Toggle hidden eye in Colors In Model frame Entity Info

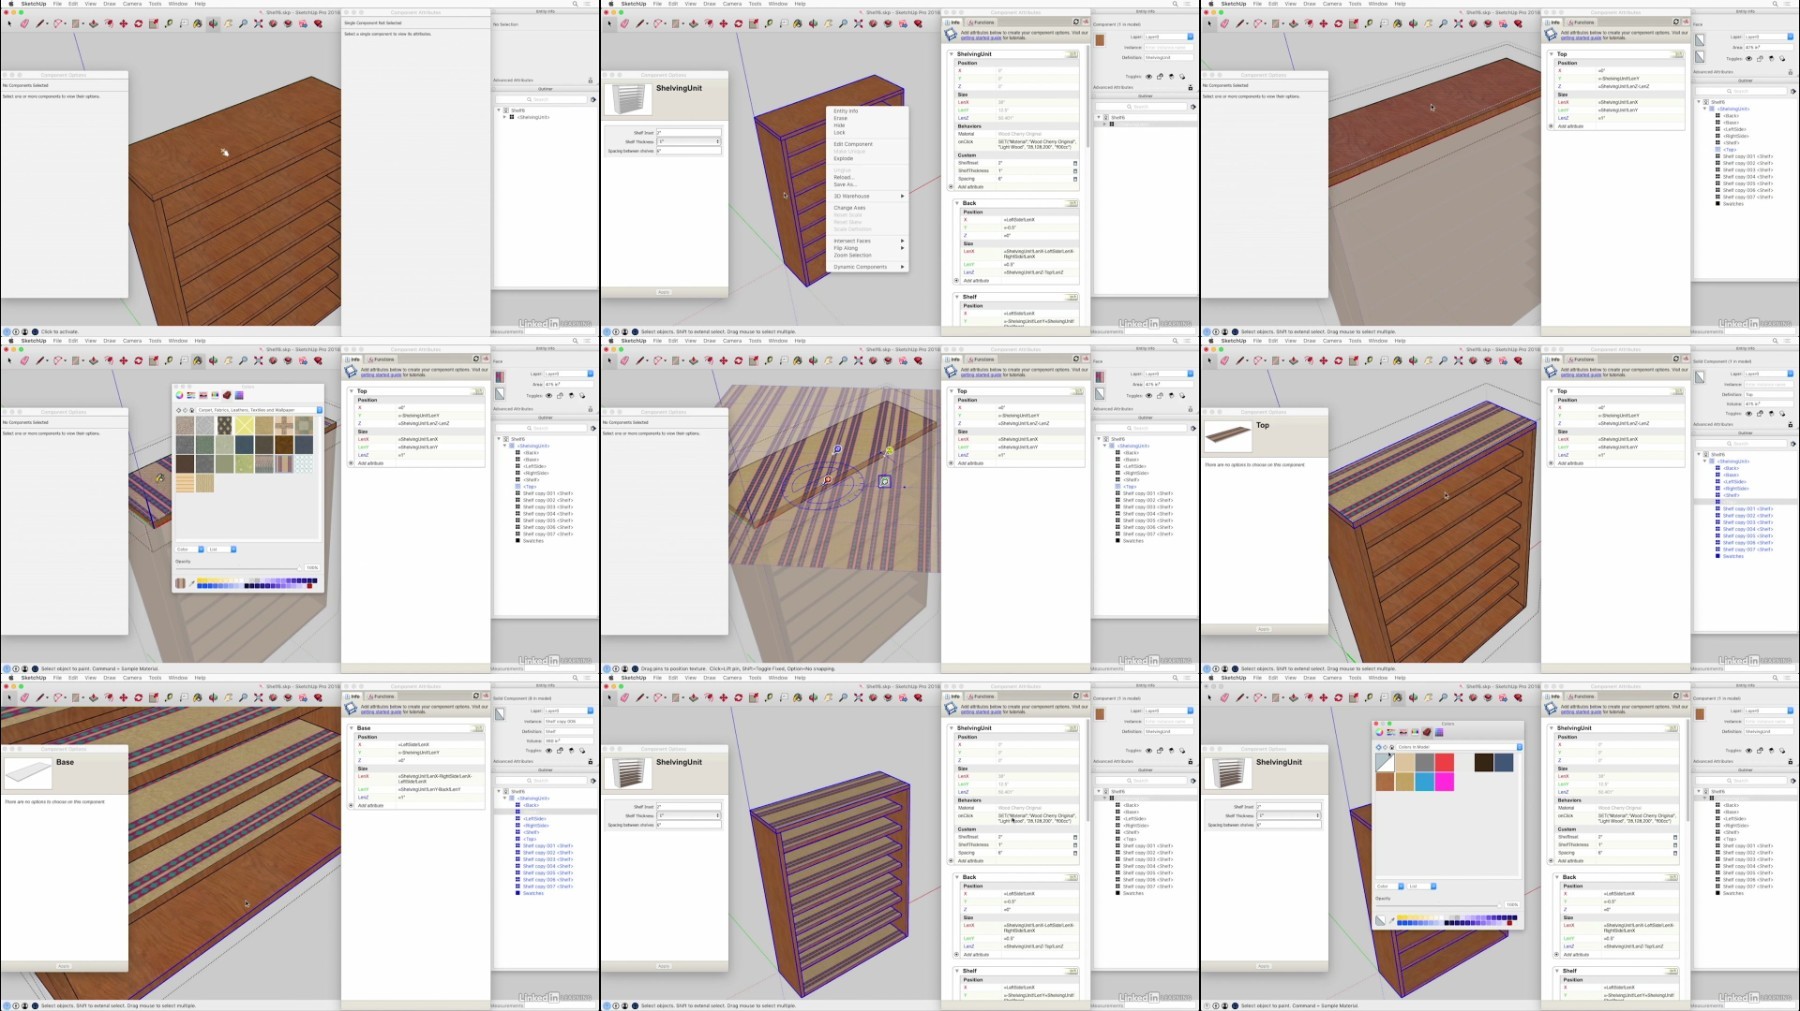coord(1748,750)
